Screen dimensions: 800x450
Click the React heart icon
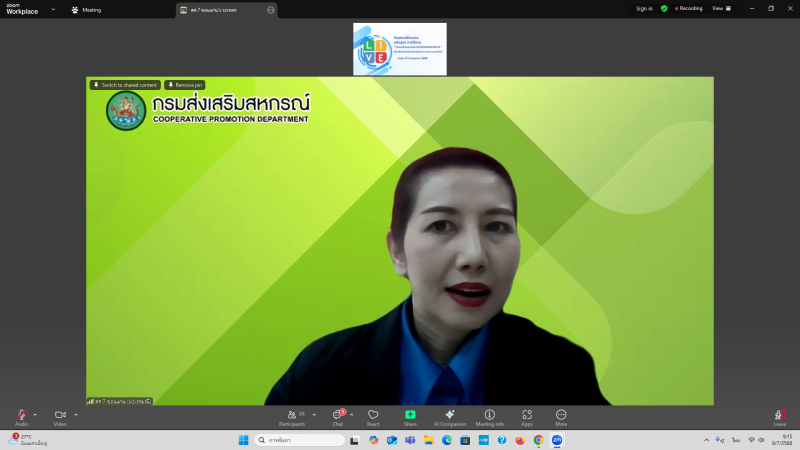click(373, 415)
